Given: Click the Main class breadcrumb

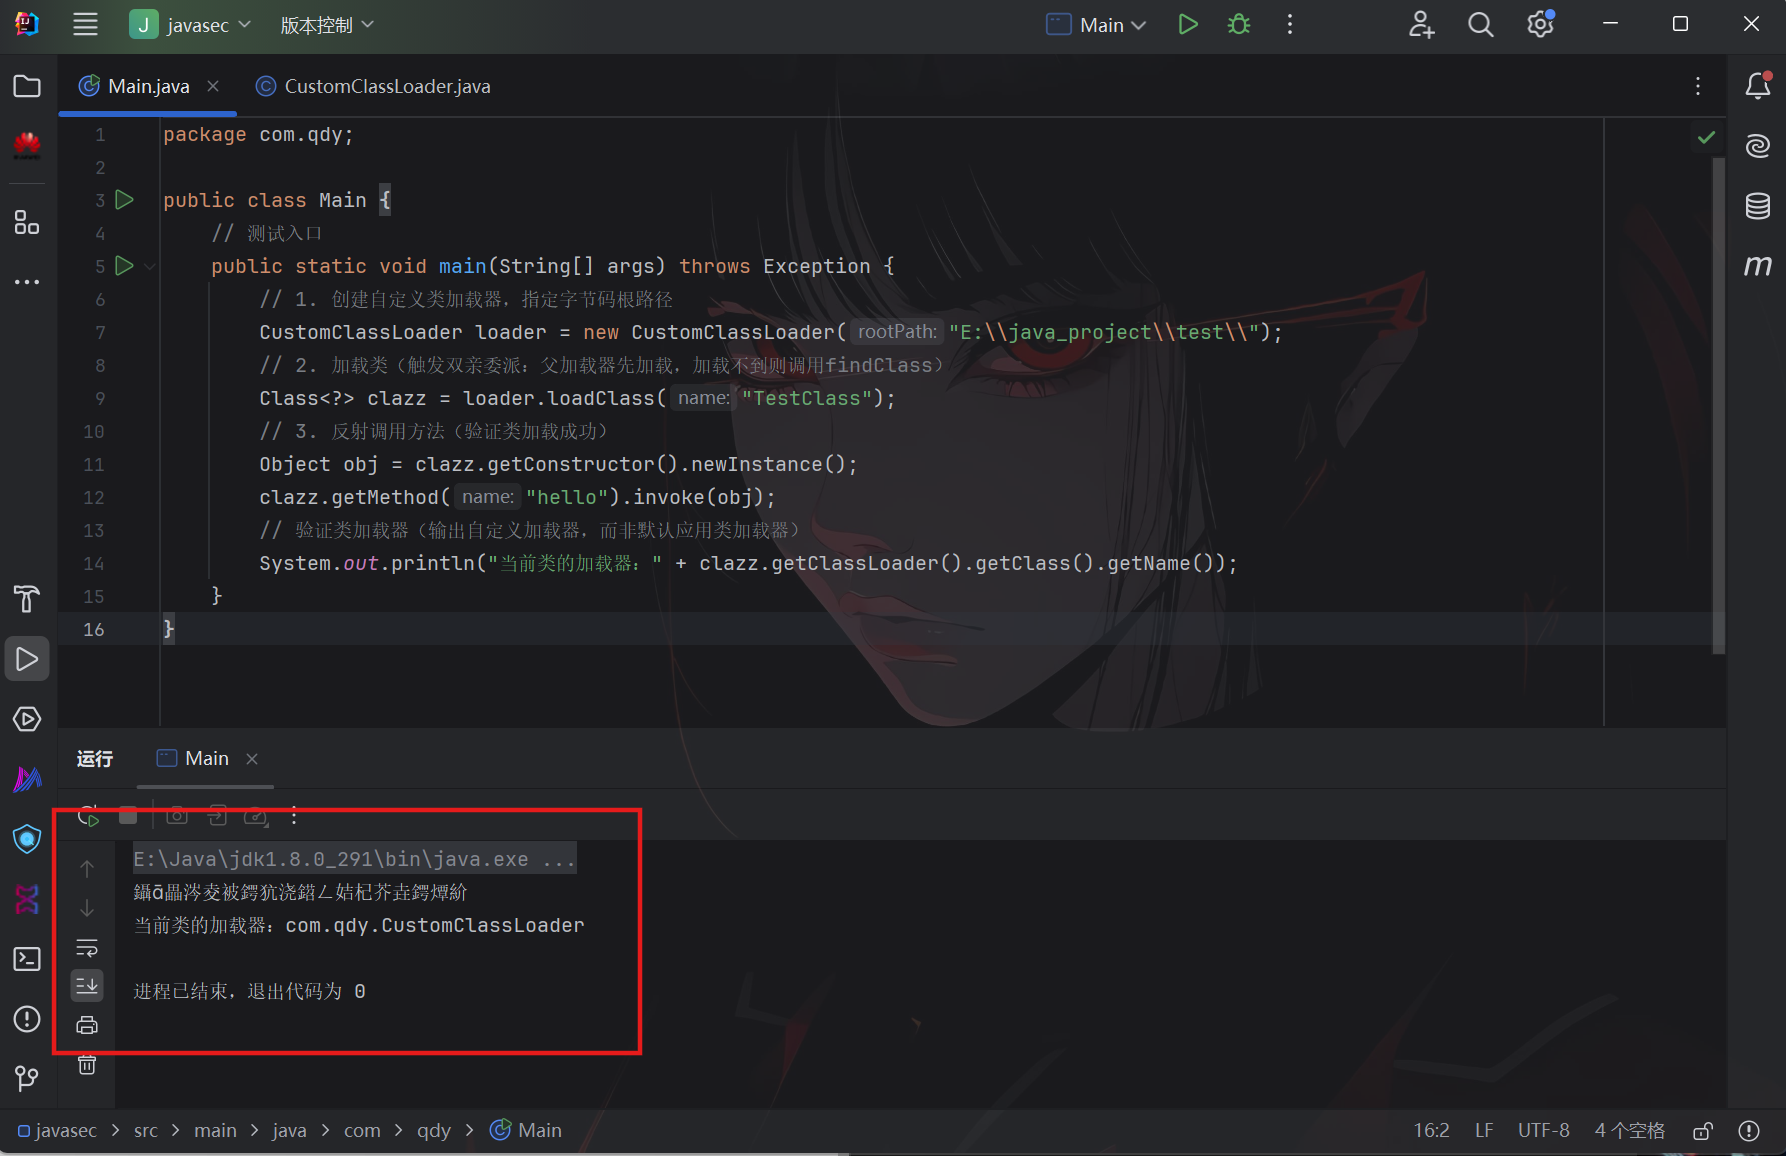Looking at the screenshot, I should tap(526, 1130).
